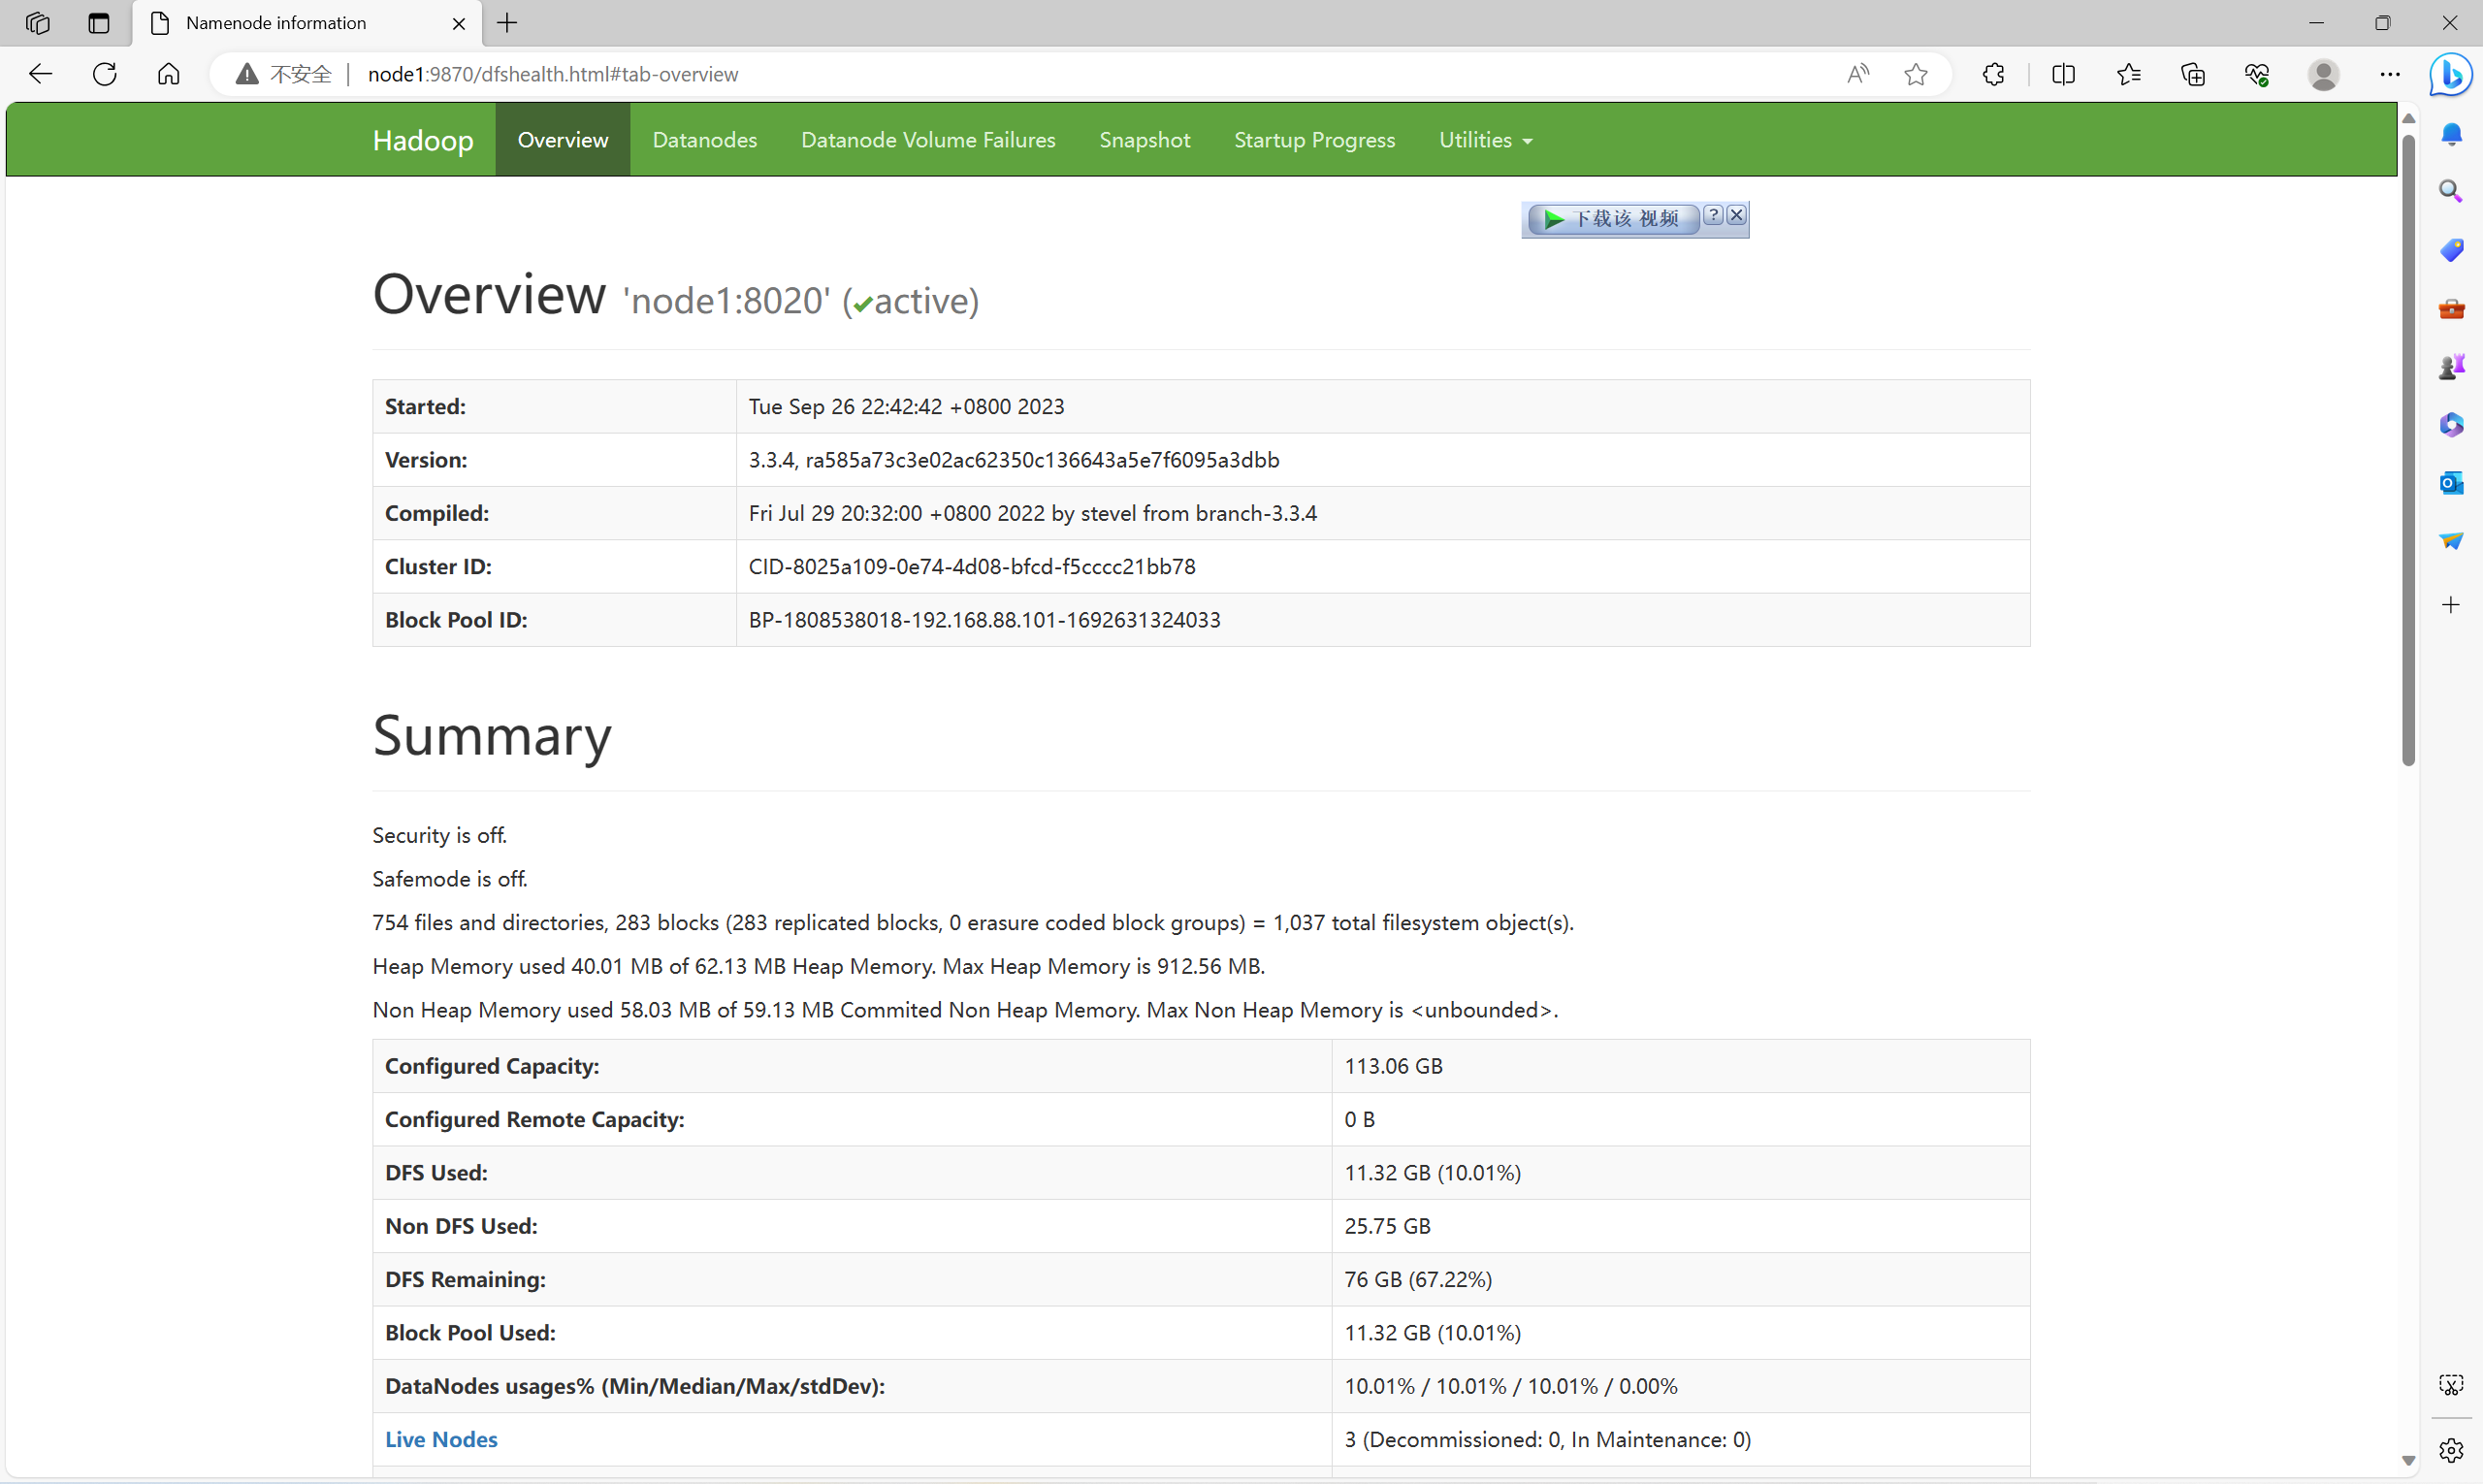Click sidebar notification bell icon

pos(2451,133)
